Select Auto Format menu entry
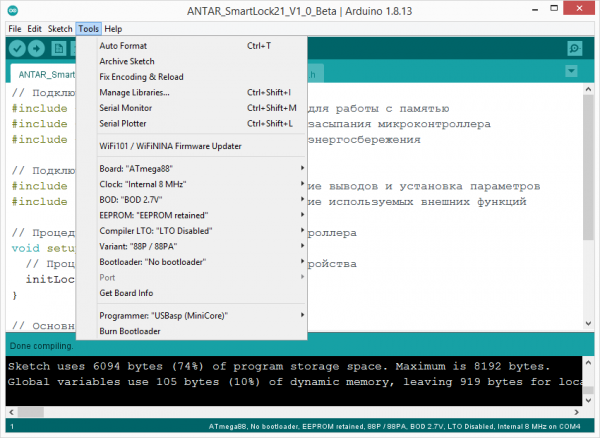Image resolution: width=600 pixels, height=438 pixels. pyautogui.click(x=191, y=46)
